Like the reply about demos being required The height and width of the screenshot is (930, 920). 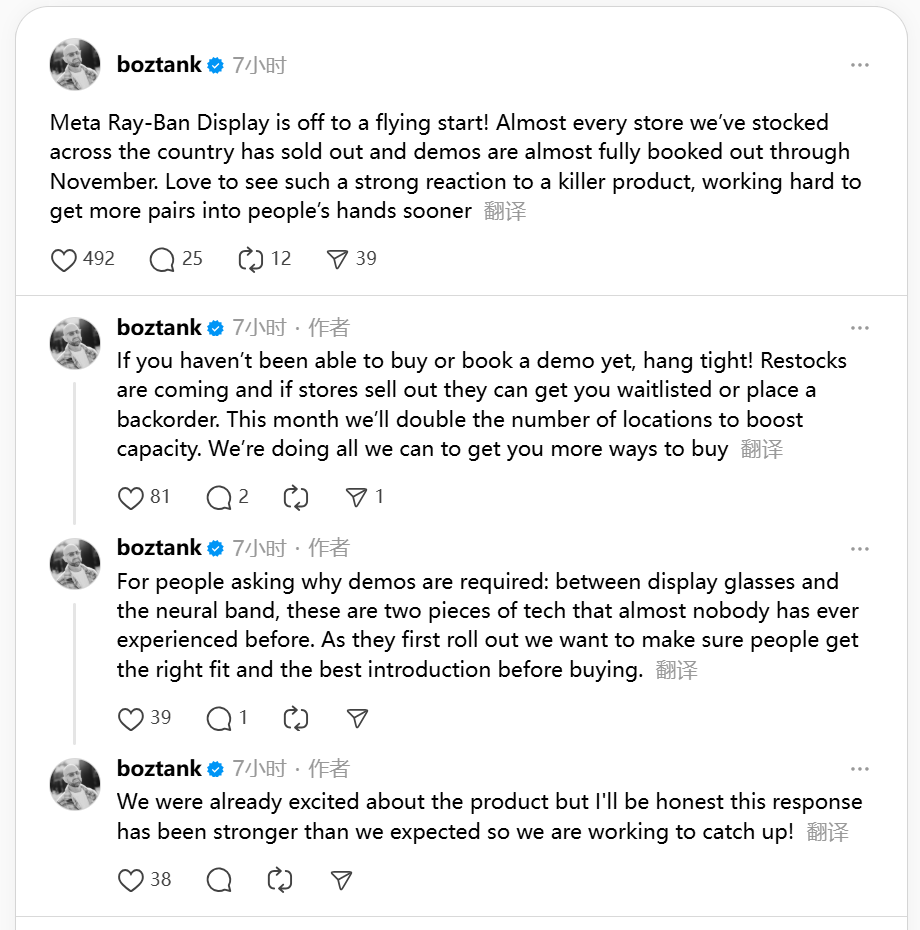(131, 718)
